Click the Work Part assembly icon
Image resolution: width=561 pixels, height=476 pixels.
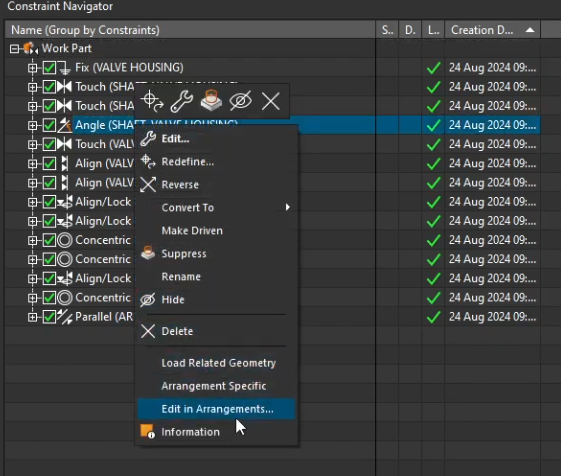tap(30, 48)
